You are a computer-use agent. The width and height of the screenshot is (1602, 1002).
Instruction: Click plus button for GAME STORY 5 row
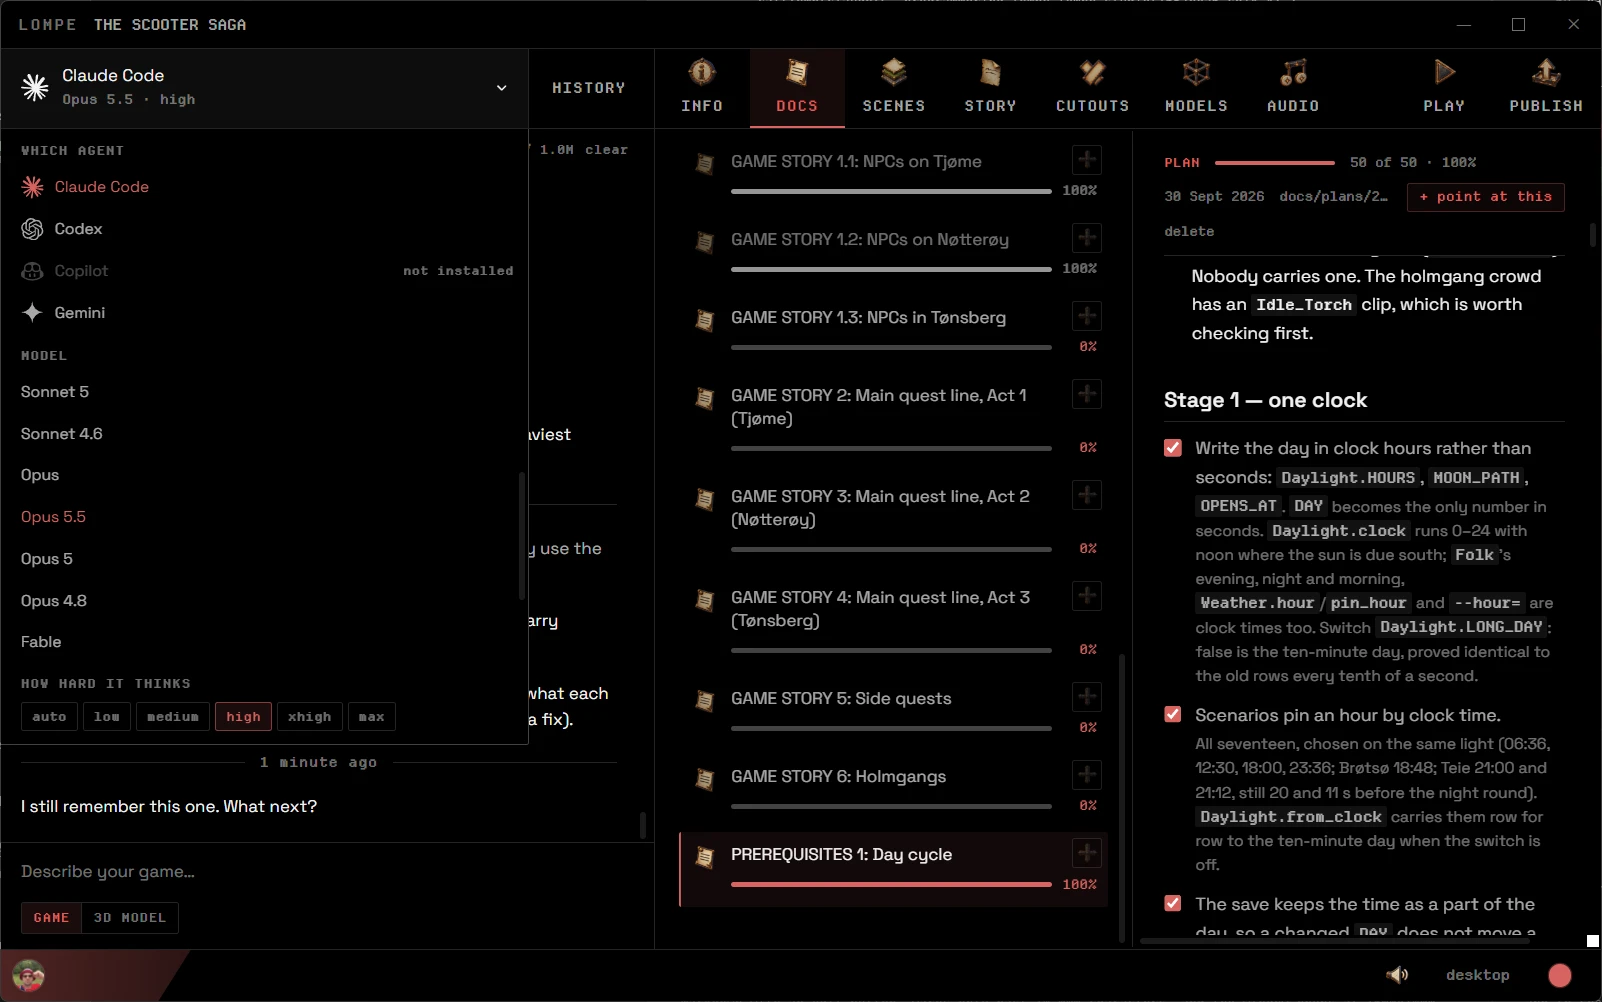coord(1087,696)
